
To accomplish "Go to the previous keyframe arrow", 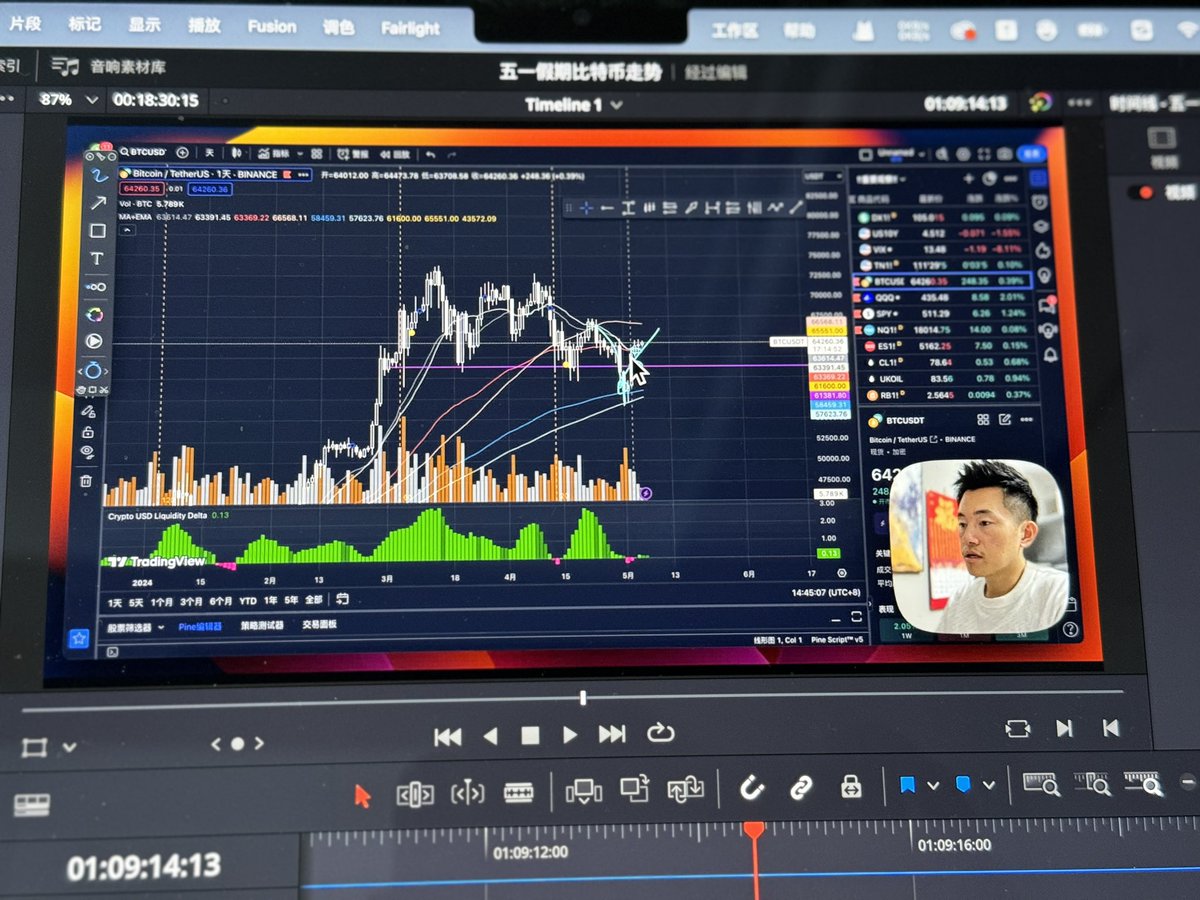I will [x=215, y=744].
